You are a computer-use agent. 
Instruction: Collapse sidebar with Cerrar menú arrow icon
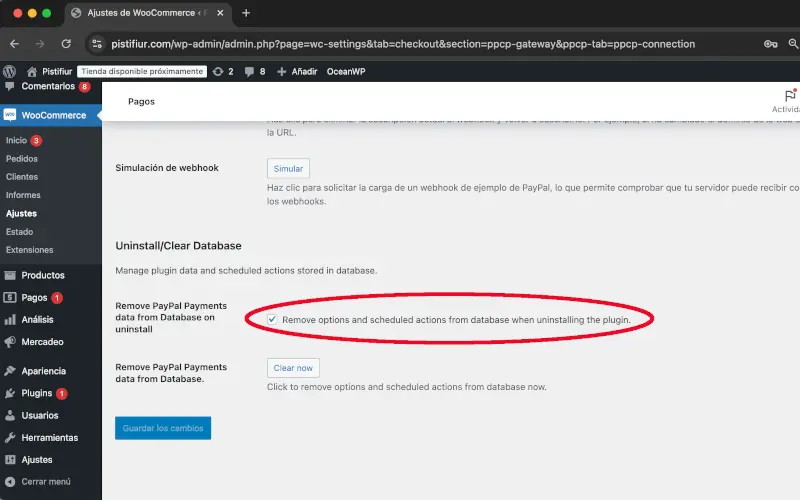tap(10, 482)
